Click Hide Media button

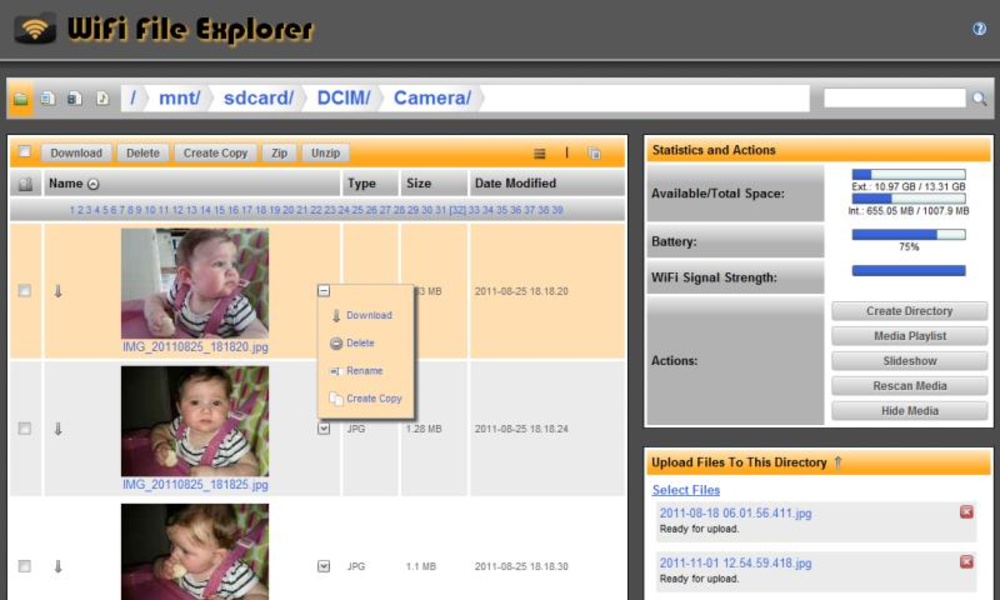click(x=909, y=411)
